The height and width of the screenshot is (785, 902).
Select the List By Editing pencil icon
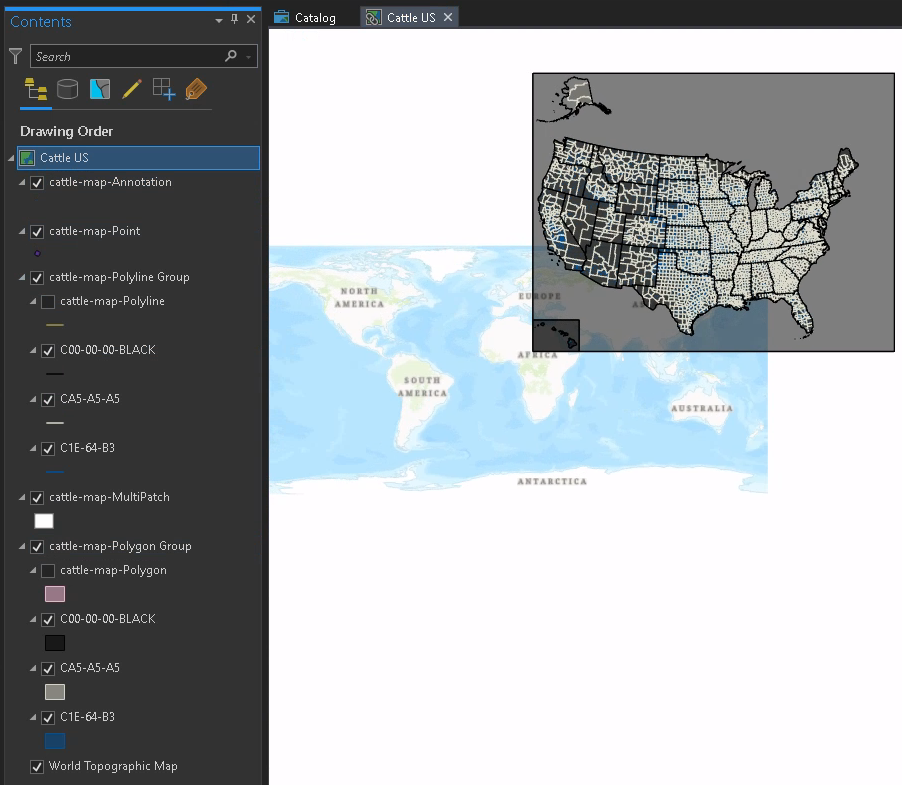pos(132,89)
